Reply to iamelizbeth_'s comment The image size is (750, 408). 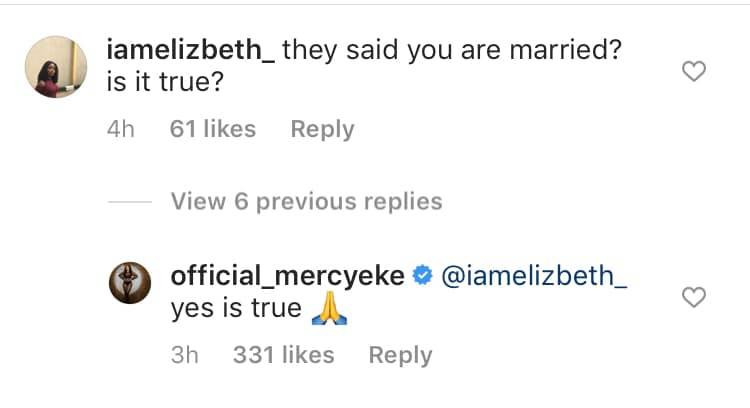(322, 129)
